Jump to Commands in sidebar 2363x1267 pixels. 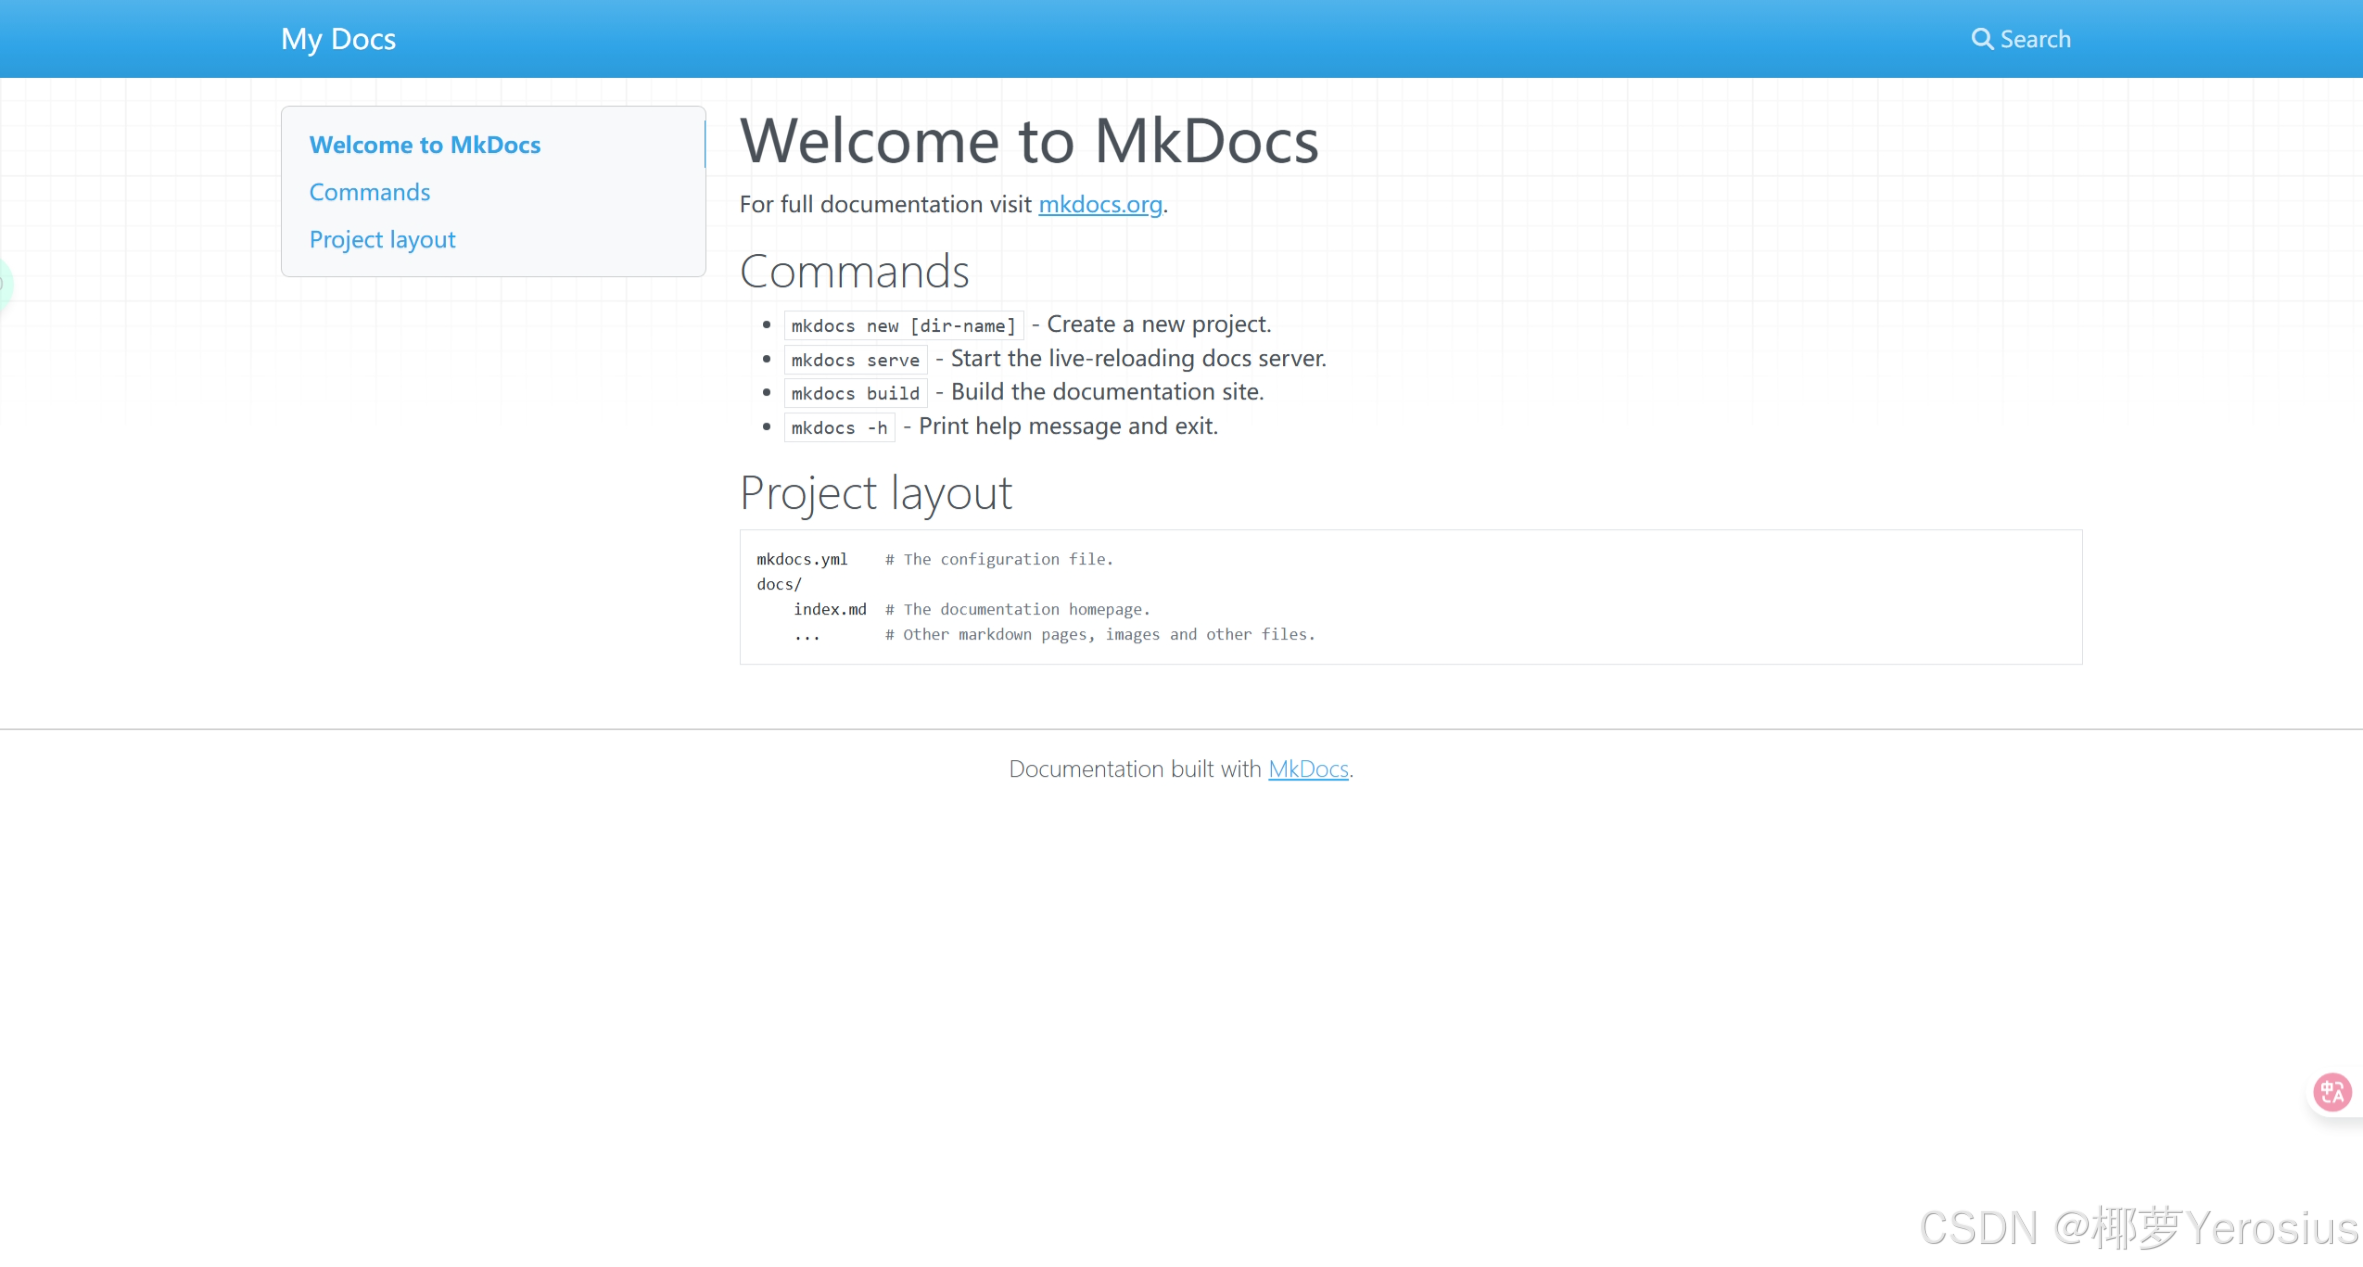pyautogui.click(x=369, y=192)
